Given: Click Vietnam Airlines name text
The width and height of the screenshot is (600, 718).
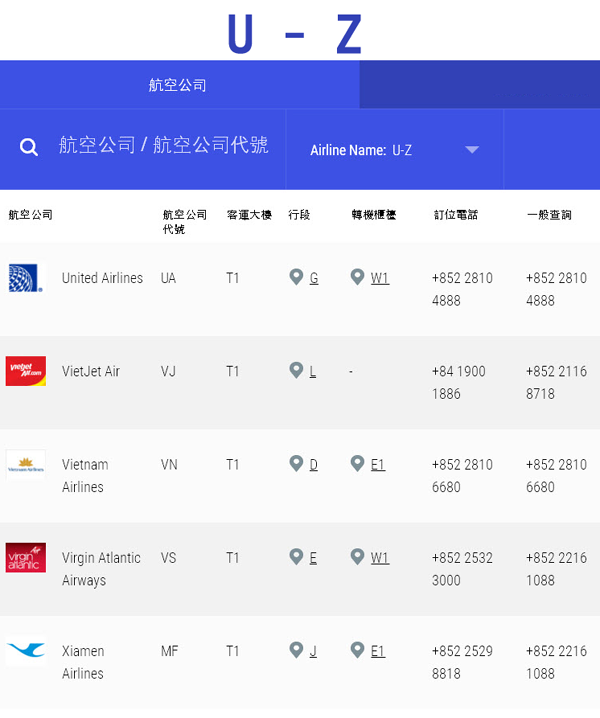Looking at the screenshot, I should tap(85, 476).
